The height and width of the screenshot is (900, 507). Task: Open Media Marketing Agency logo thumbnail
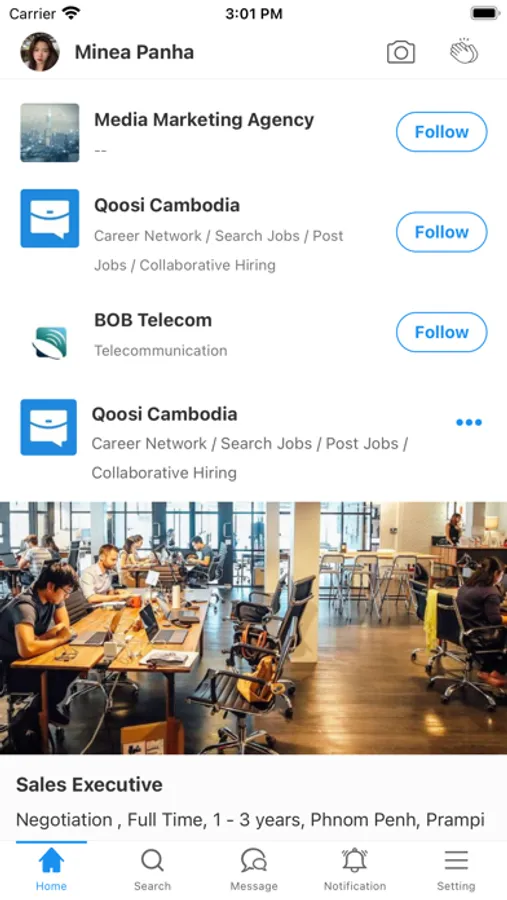coord(50,133)
